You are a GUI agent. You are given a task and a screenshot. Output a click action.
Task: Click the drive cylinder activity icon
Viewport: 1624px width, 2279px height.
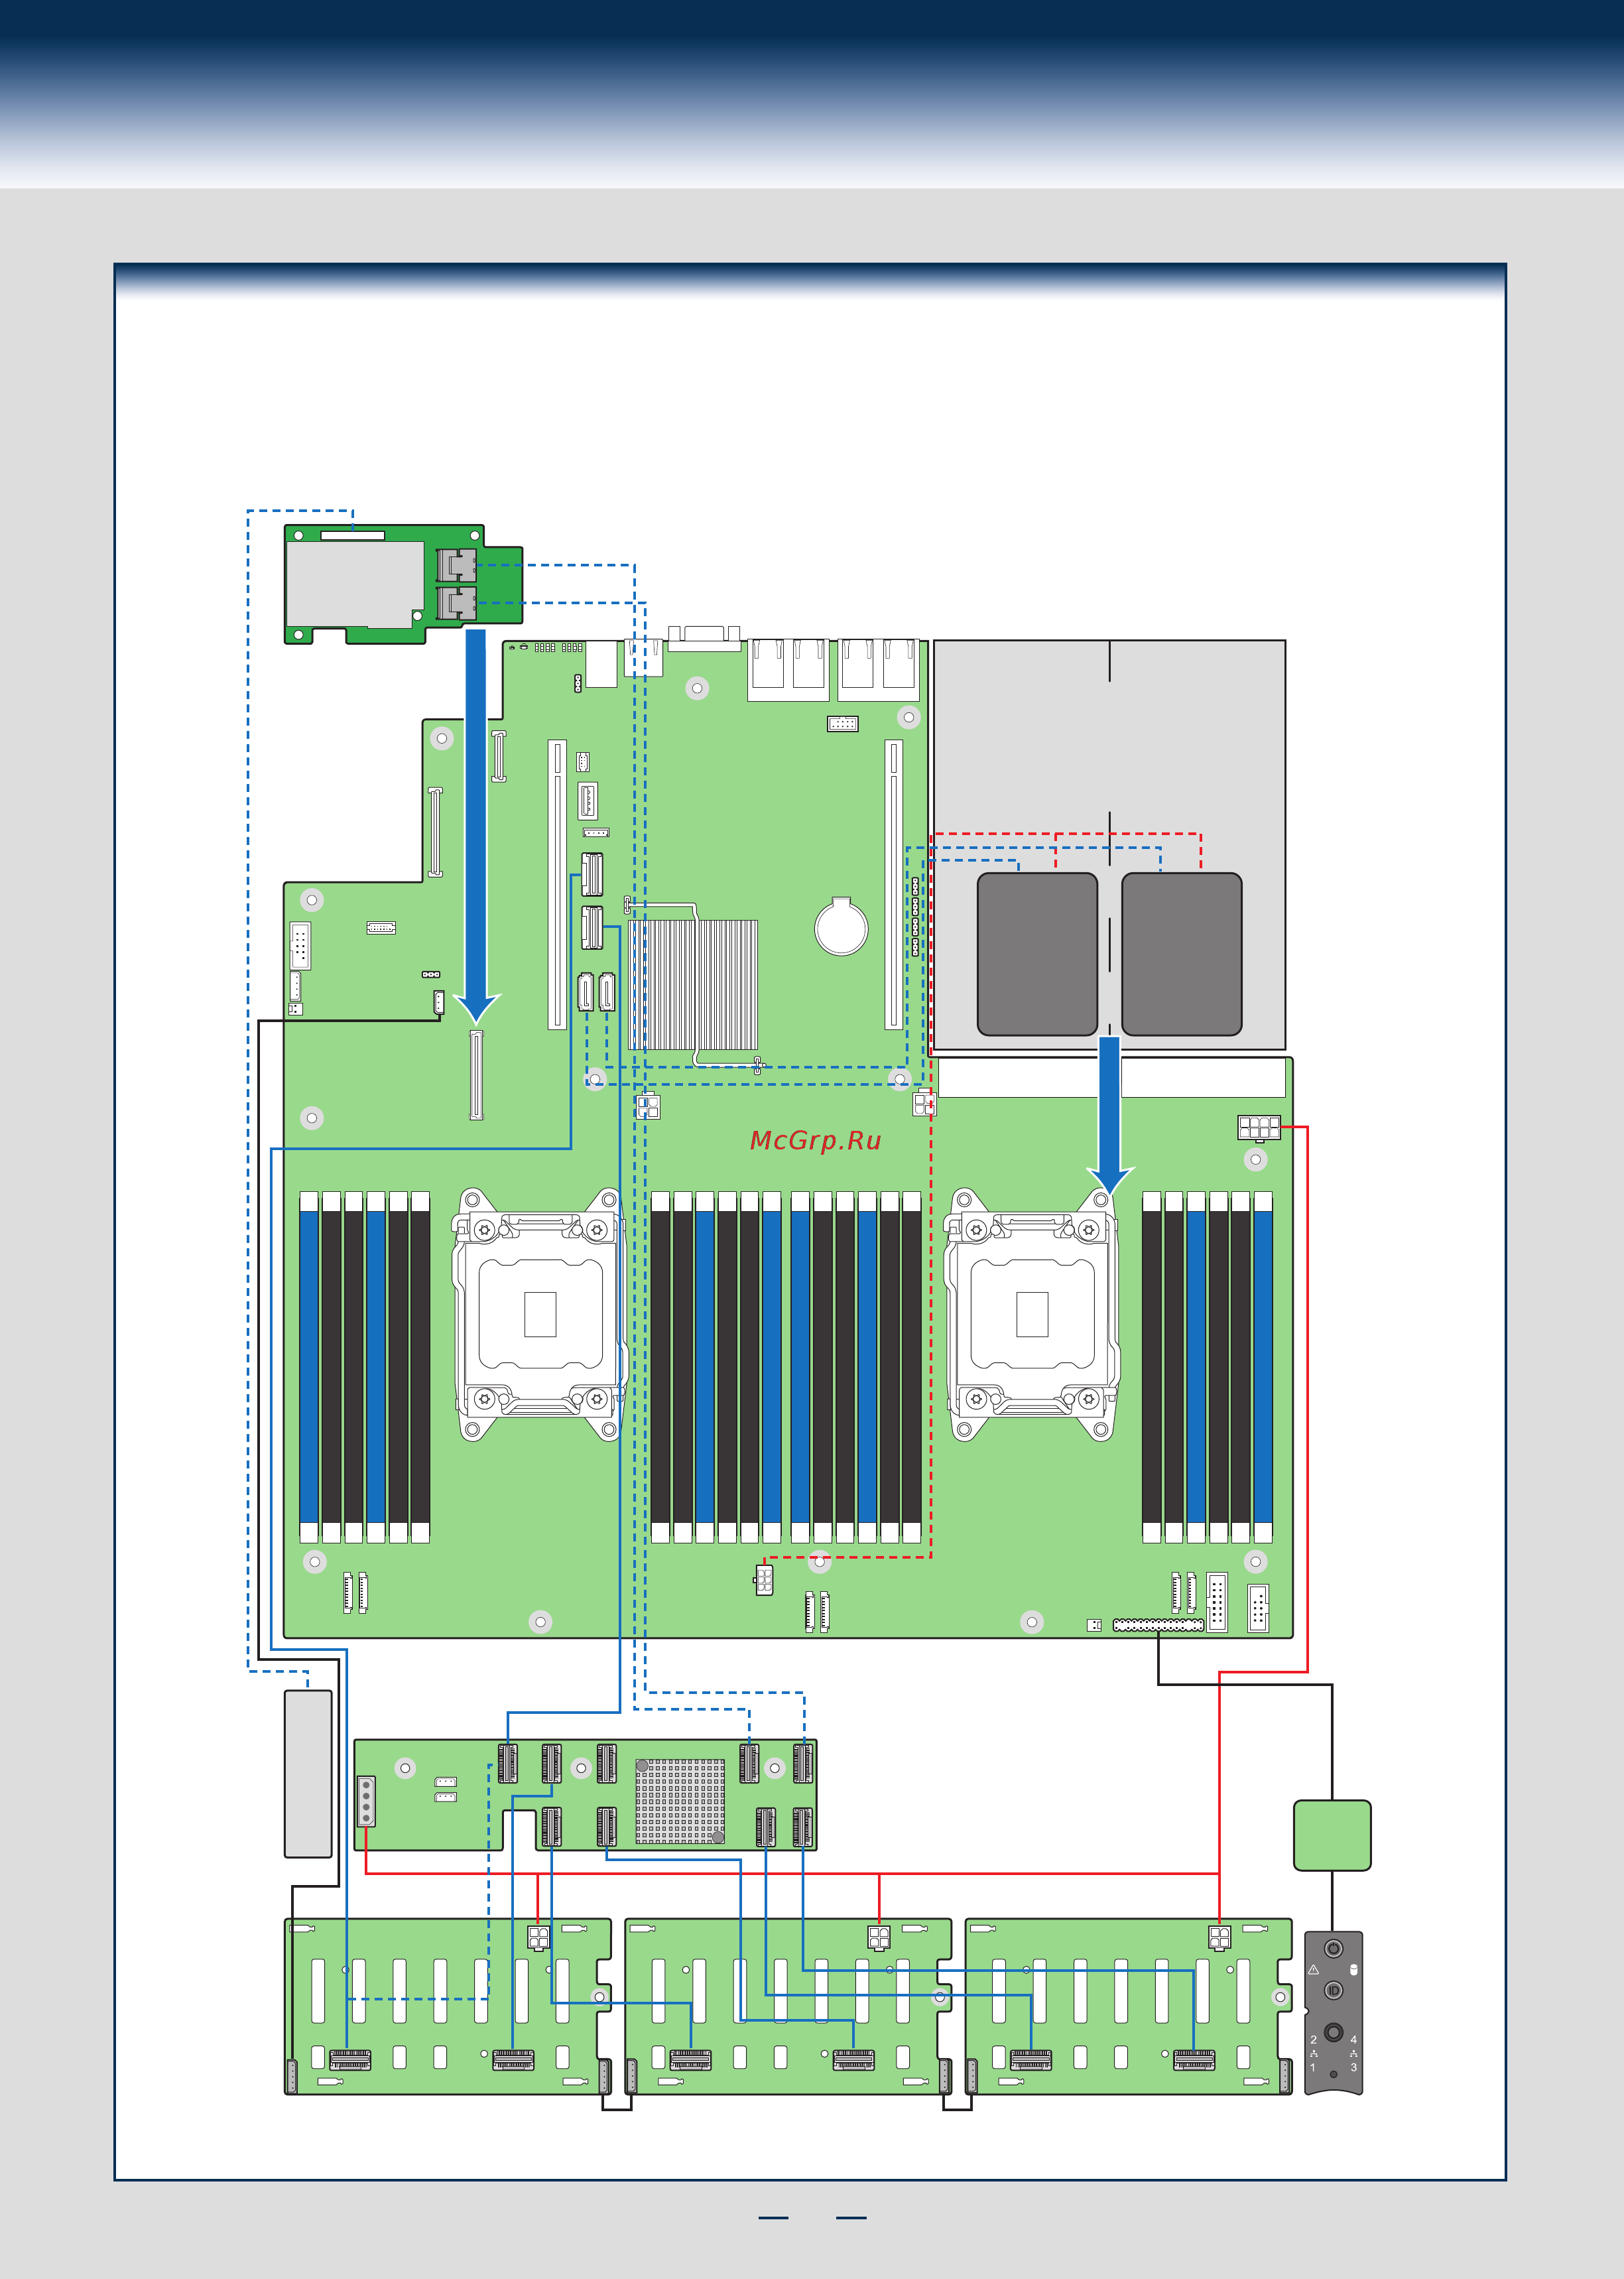point(1354,1970)
